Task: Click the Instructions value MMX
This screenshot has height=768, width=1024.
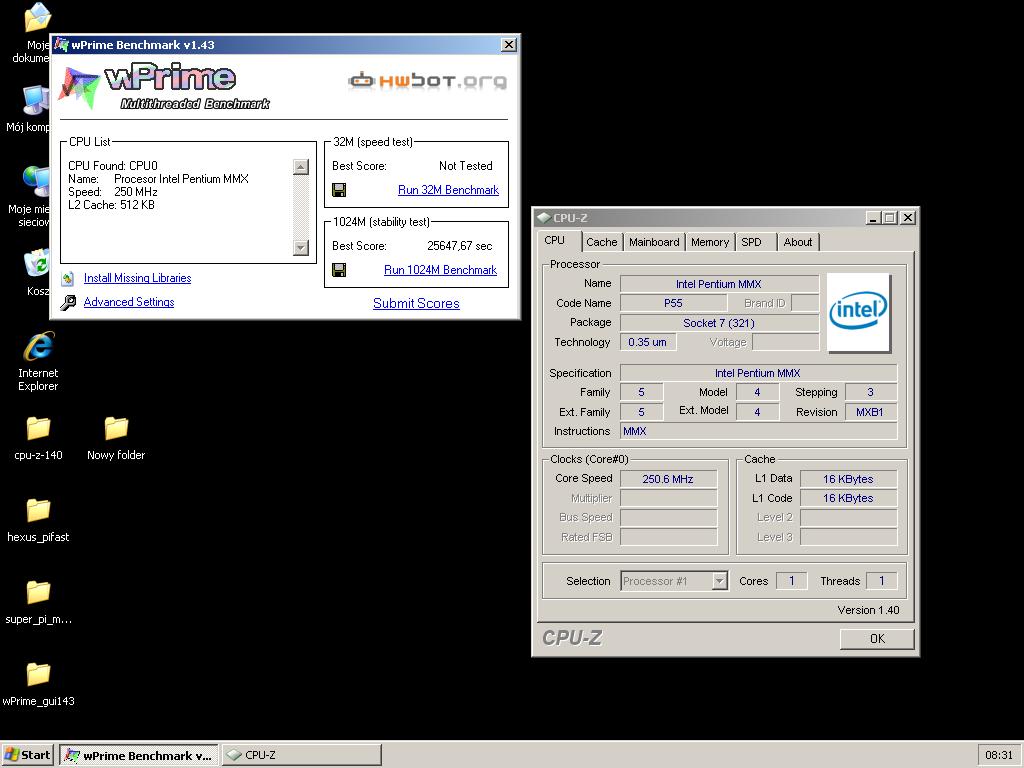Action: pos(758,431)
